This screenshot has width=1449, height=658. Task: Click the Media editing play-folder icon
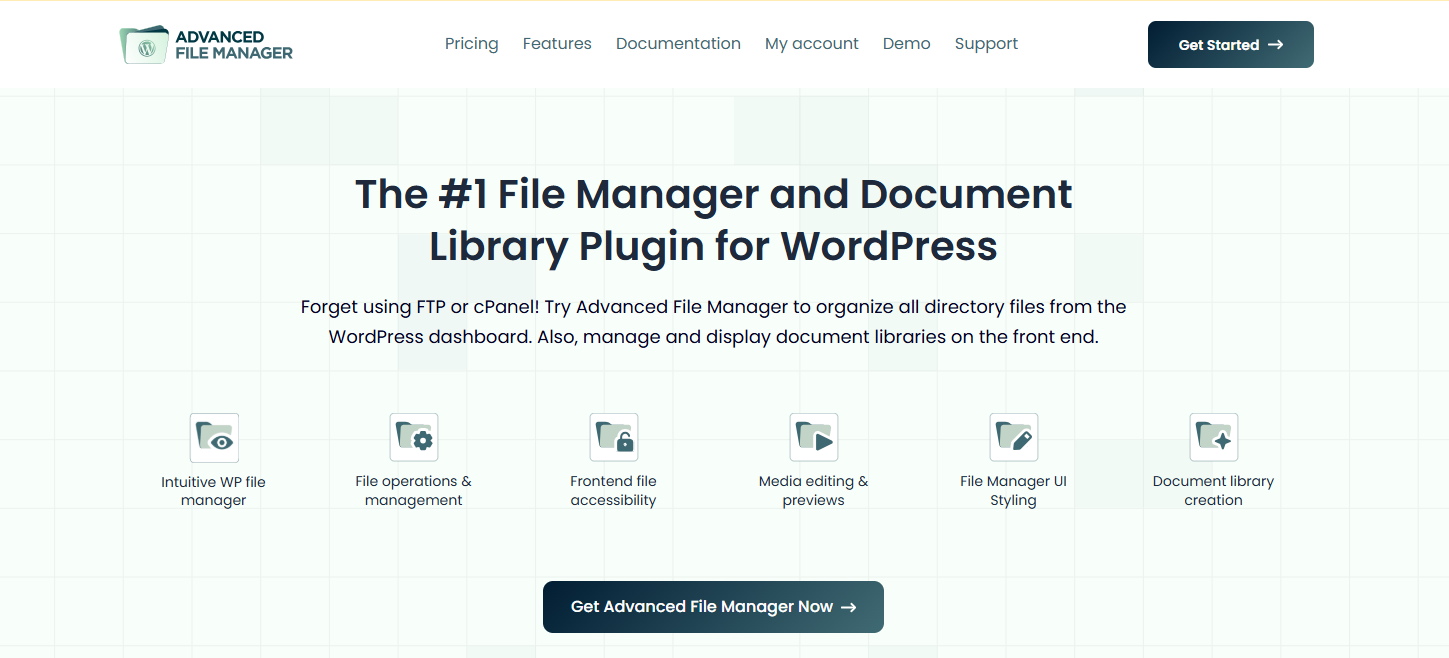[814, 438]
